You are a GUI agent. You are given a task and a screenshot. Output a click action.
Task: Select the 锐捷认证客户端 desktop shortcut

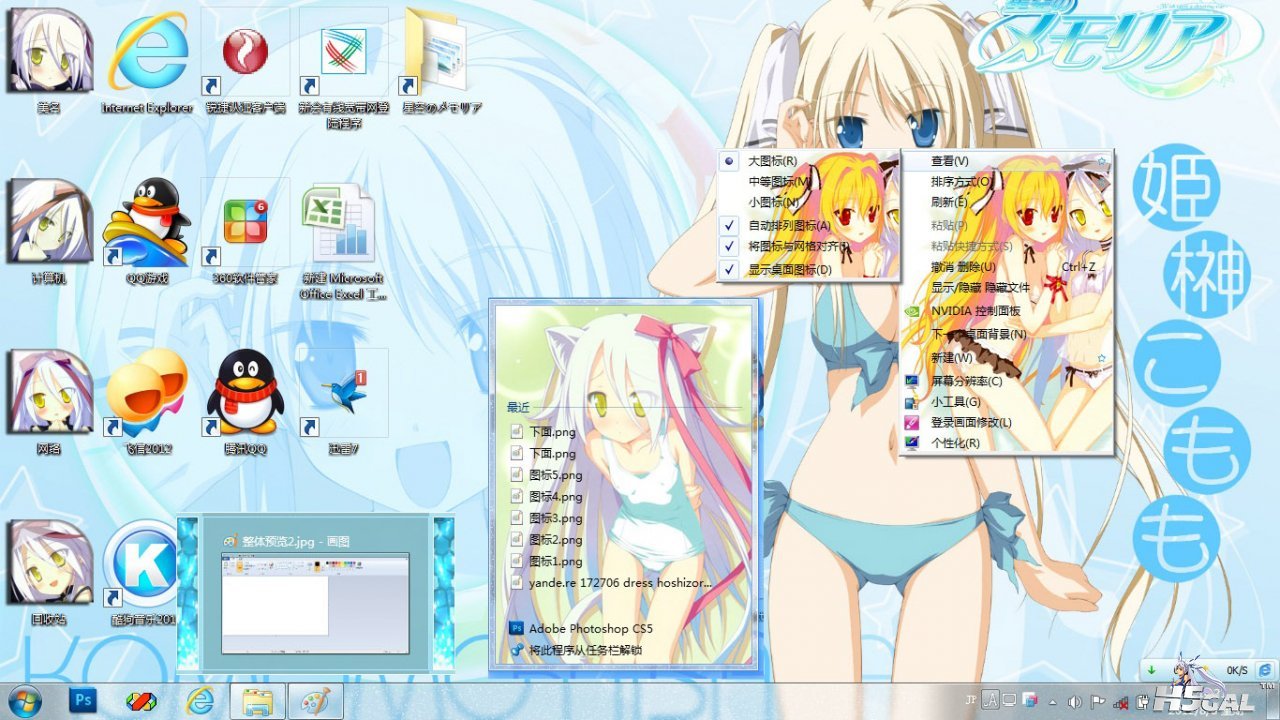click(x=245, y=60)
